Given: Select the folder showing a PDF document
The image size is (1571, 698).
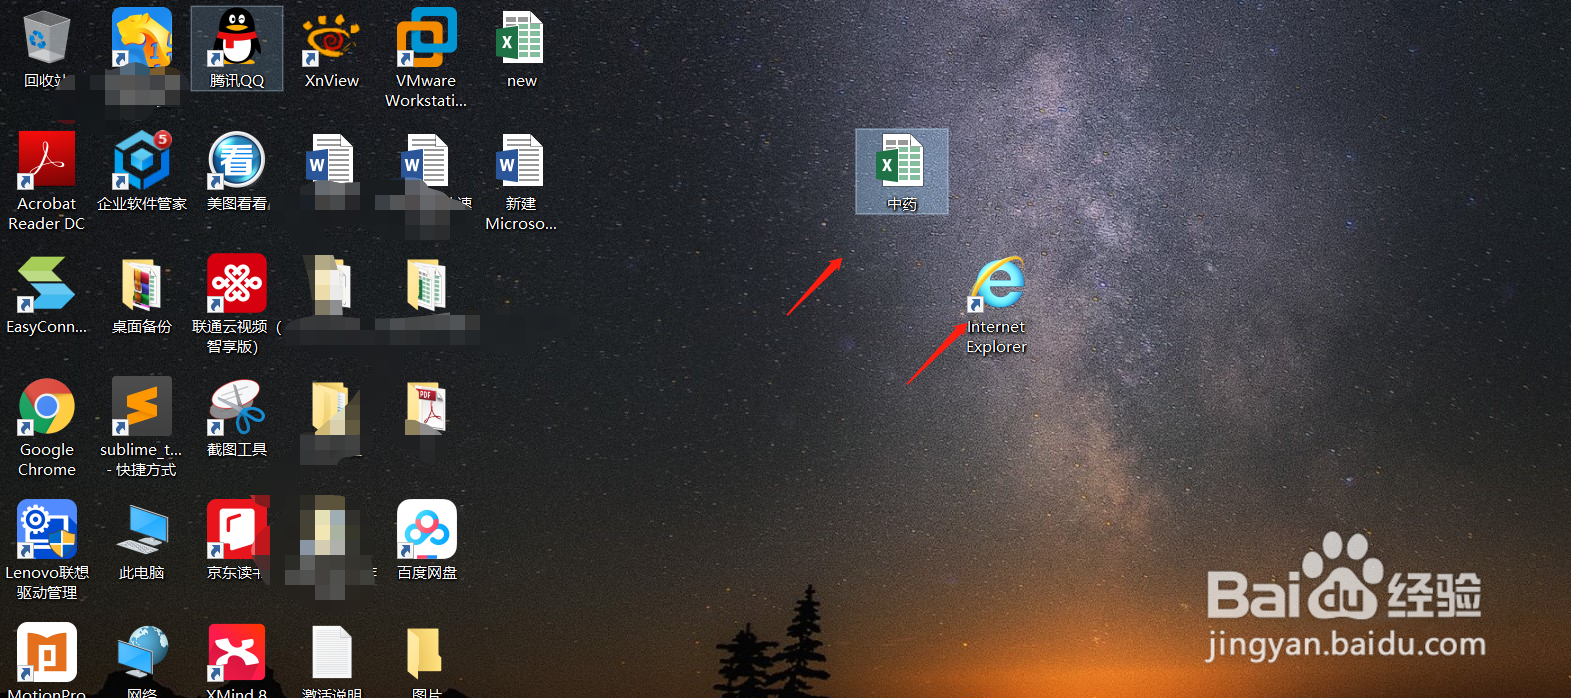Looking at the screenshot, I should (426, 408).
